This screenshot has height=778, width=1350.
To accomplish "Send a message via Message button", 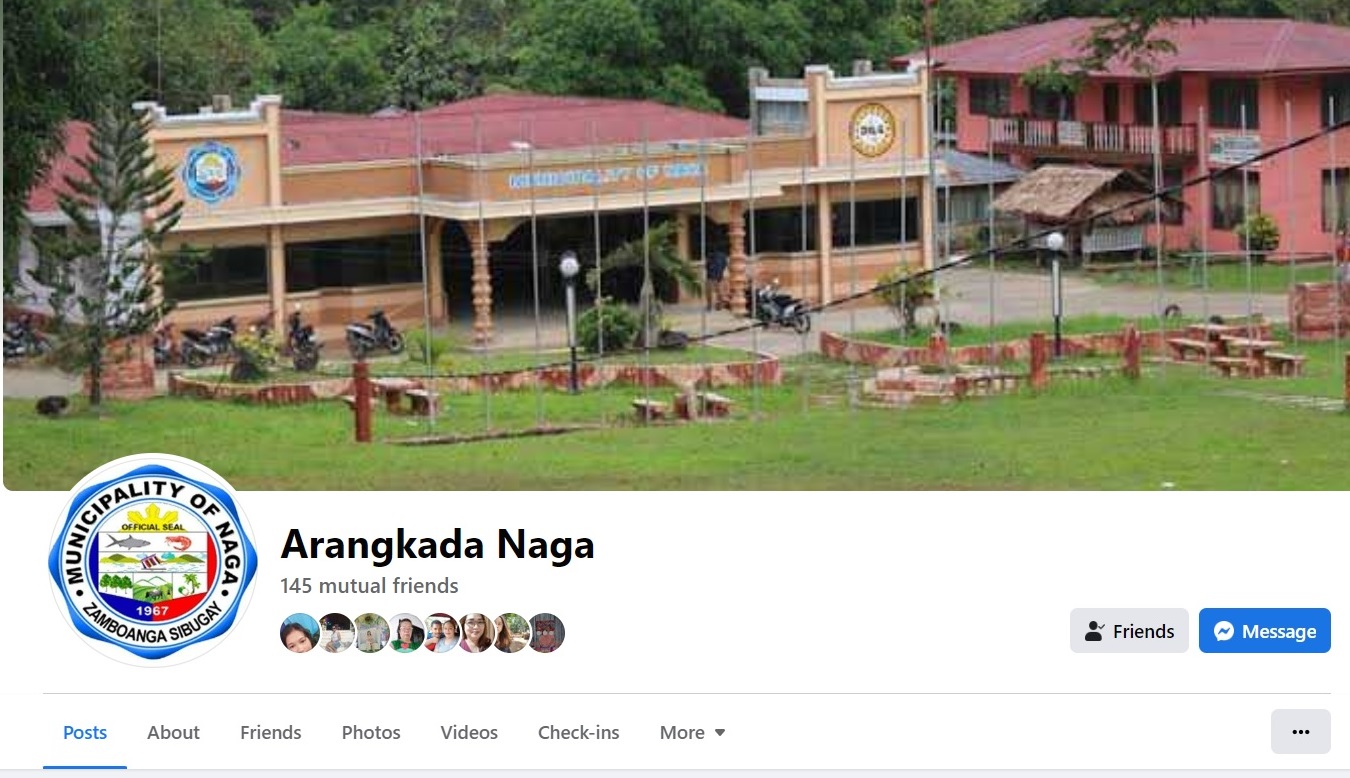I will (x=1265, y=631).
